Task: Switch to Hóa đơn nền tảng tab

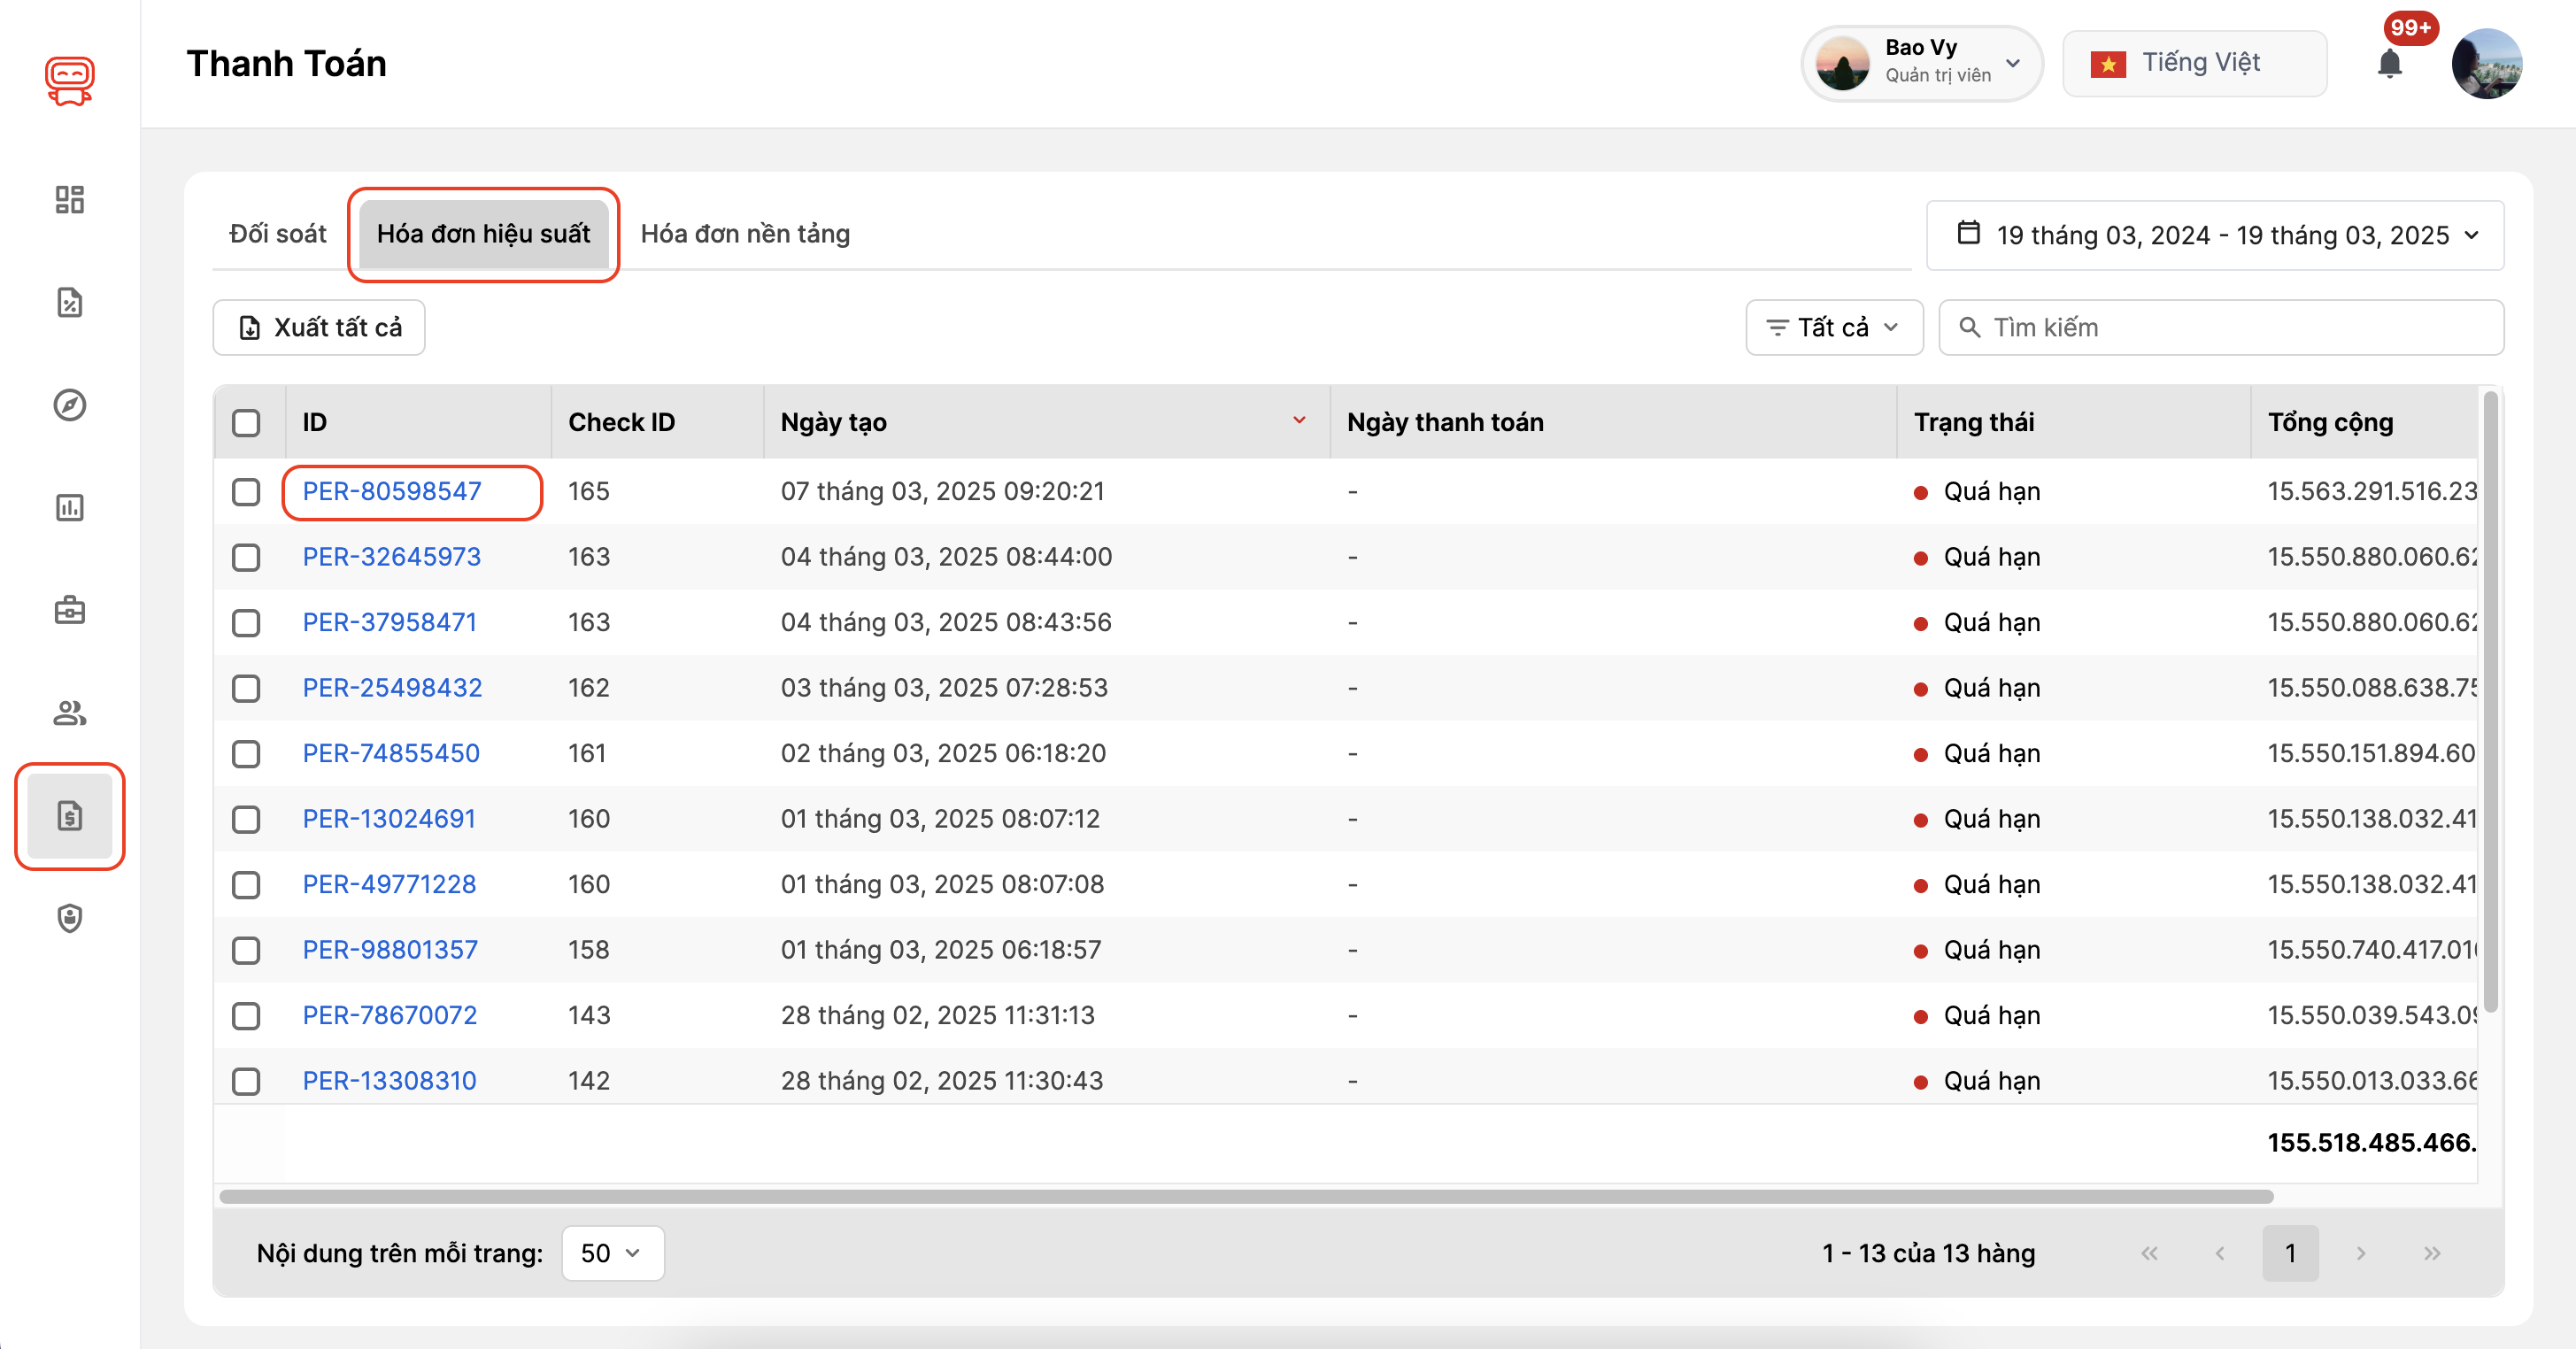Action: [745, 234]
